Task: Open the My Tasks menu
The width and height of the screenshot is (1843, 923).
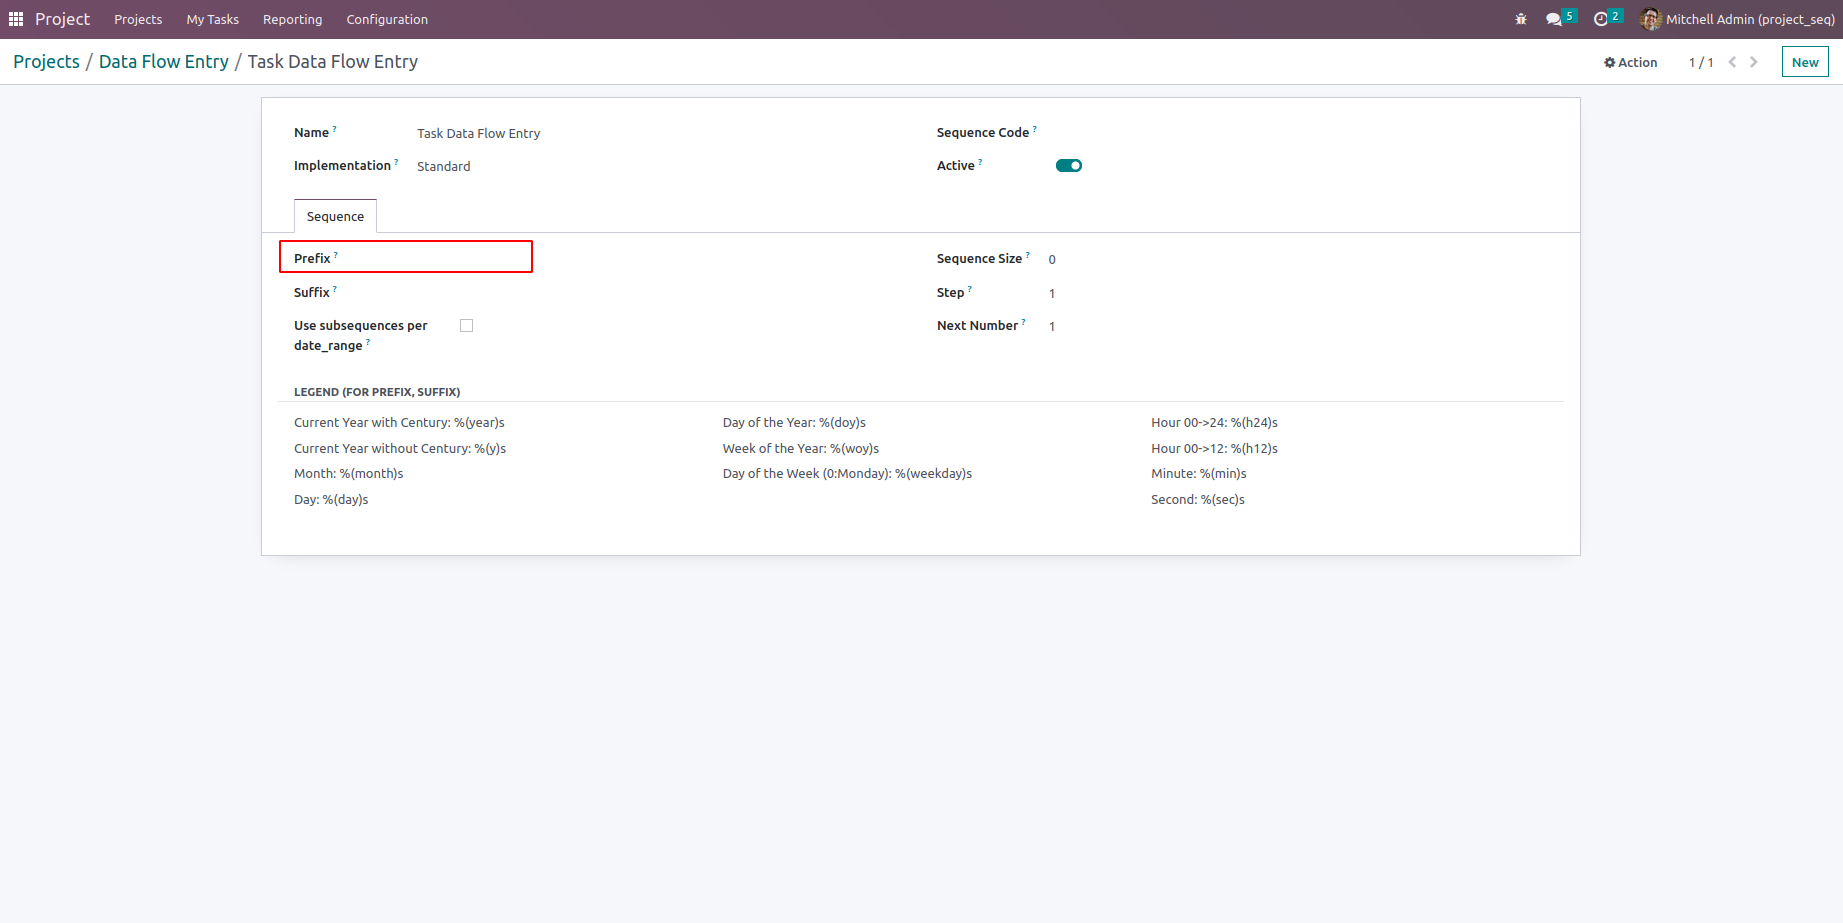Action: pyautogui.click(x=213, y=19)
